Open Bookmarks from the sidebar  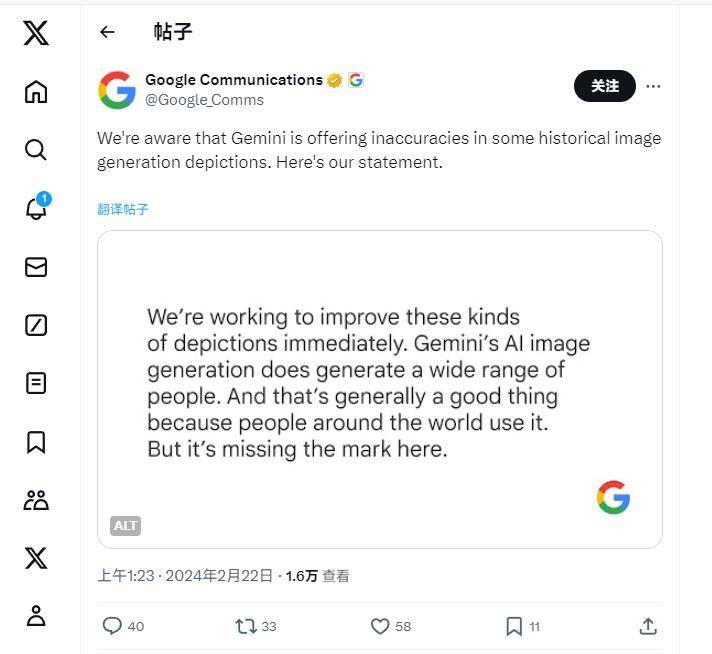point(36,442)
